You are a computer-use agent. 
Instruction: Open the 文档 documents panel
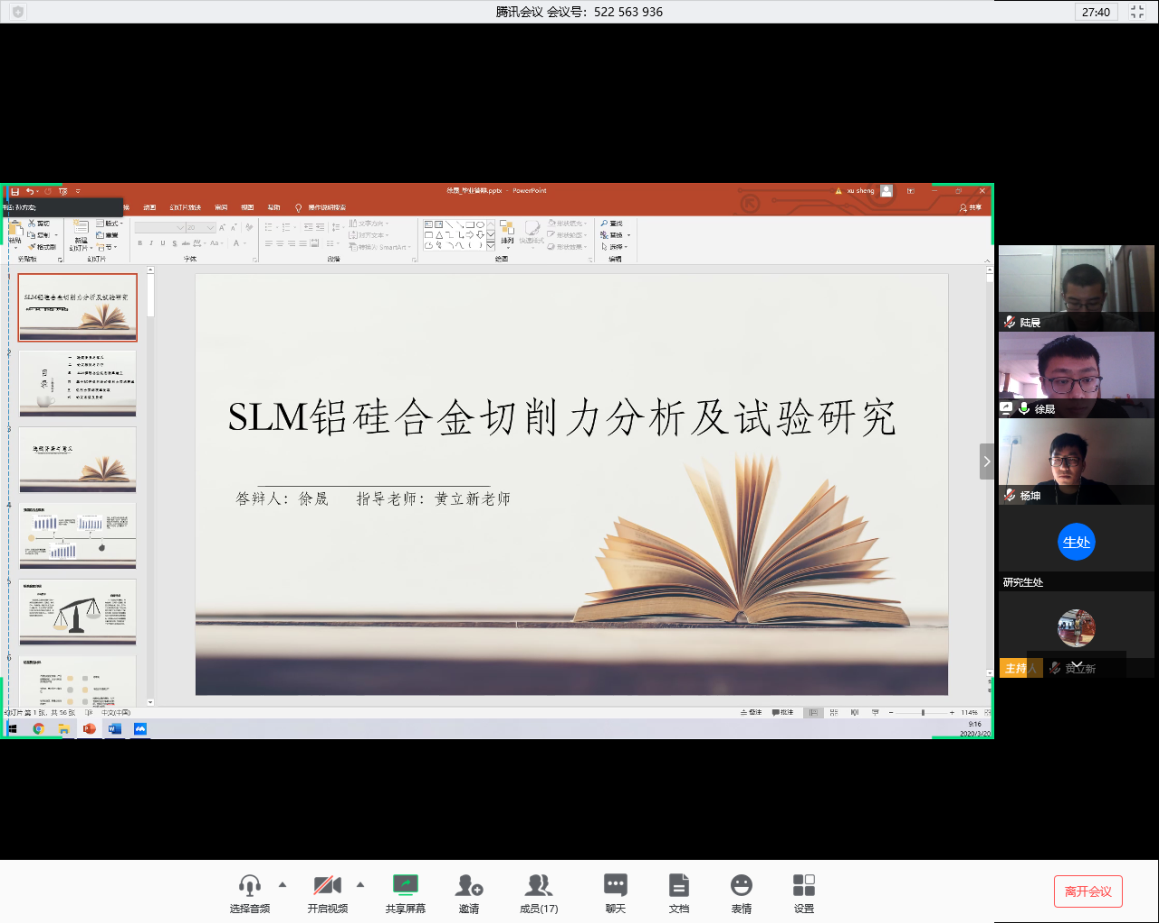[x=678, y=893]
